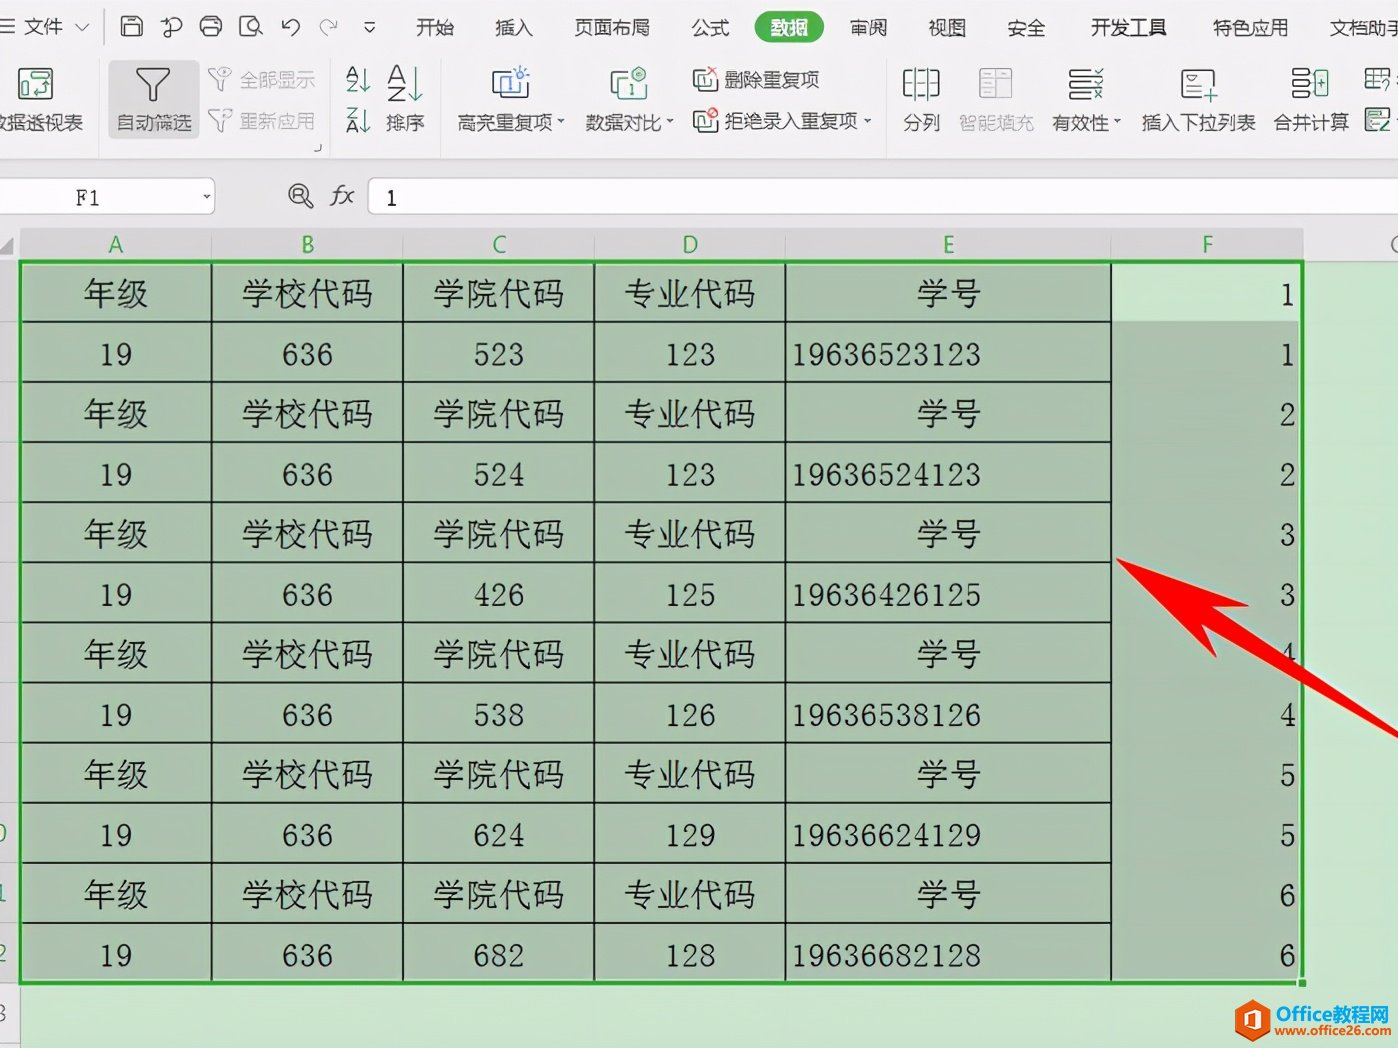Viewport: 1398px width, 1048px height.
Task: Click the Undo arrow icon
Action: pyautogui.click(x=290, y=27)
